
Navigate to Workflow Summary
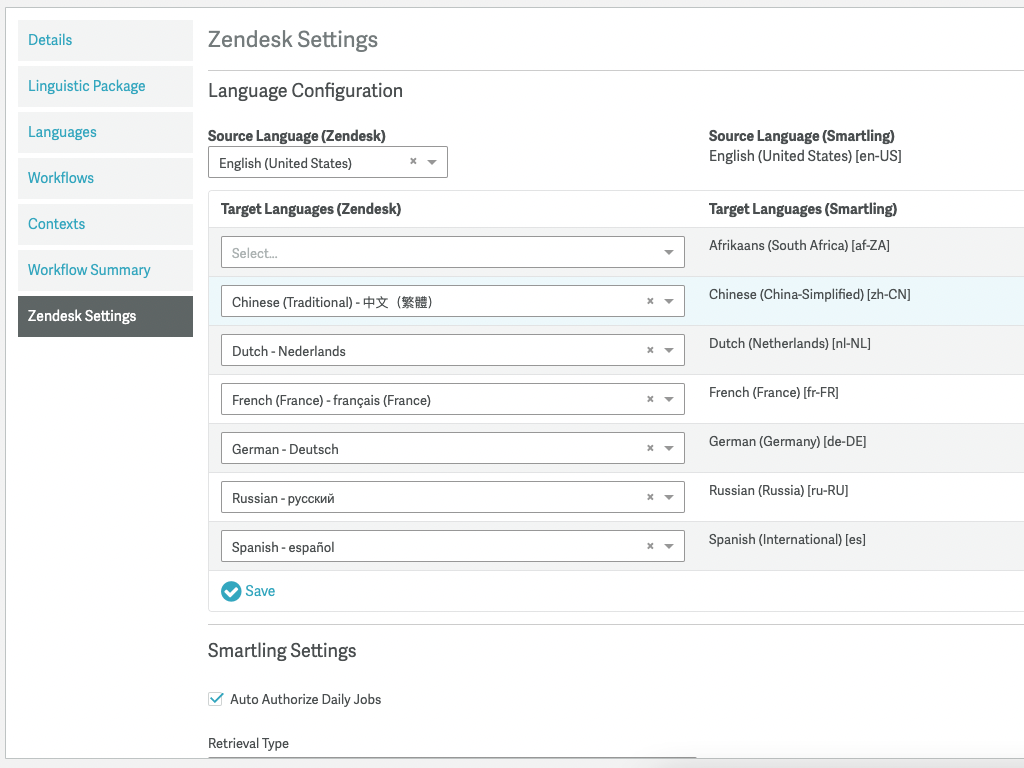pyautogui.click(x=91, y=270)
